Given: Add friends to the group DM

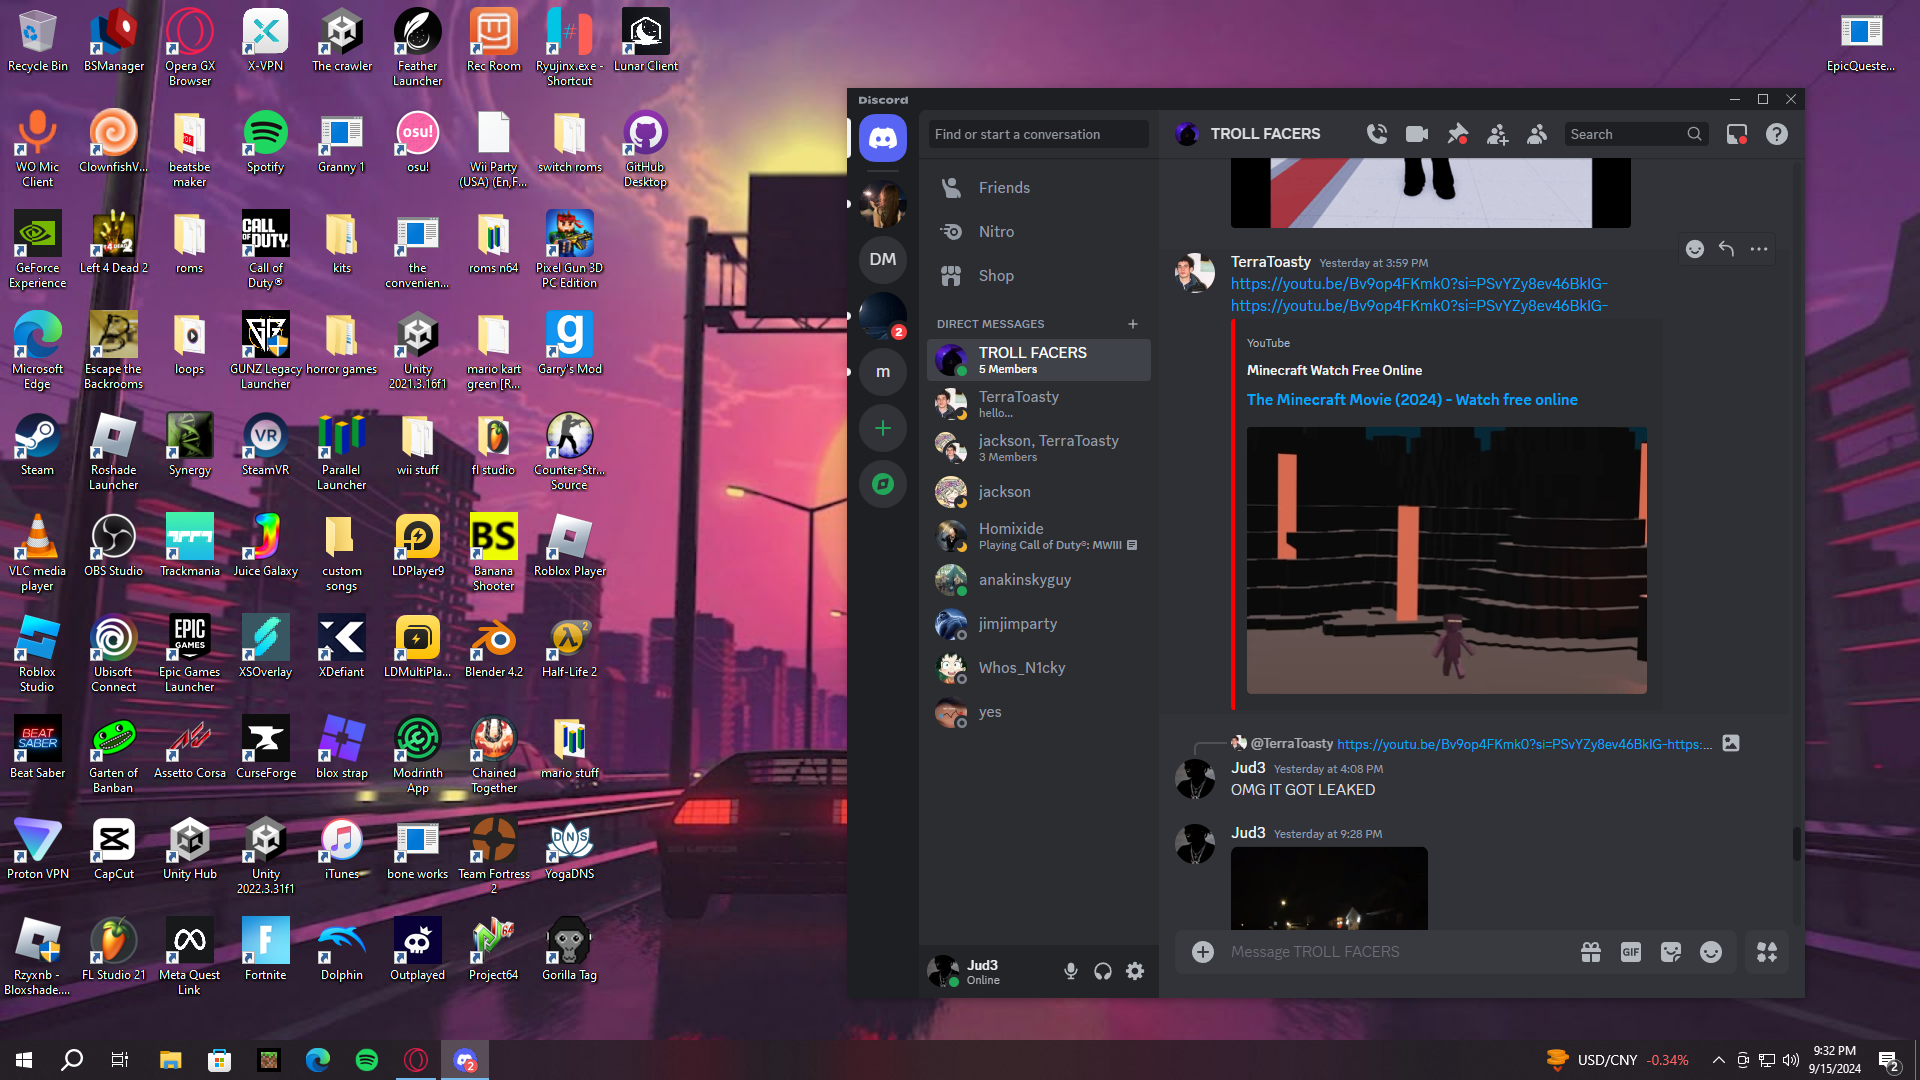Looking at the screenshot, I should click(1497, 134).
